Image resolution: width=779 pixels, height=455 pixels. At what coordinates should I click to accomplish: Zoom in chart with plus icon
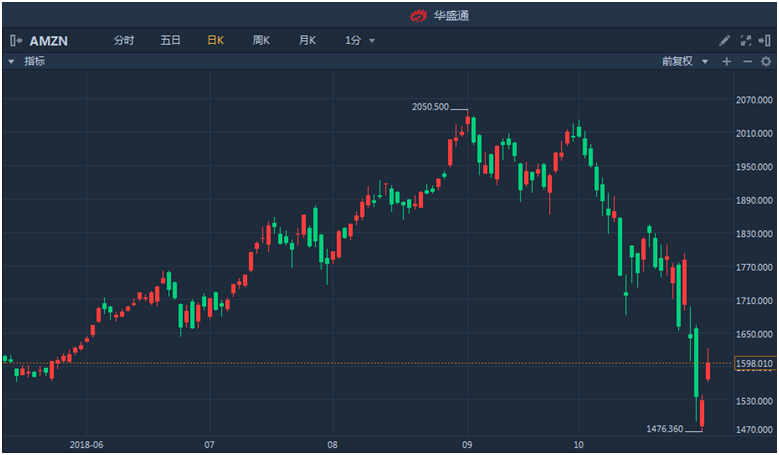pyautogui.click(x=727, y=61)
